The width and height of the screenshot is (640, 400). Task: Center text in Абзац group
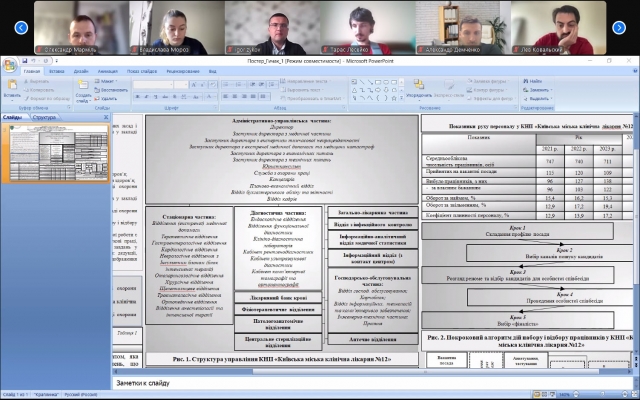235,97
